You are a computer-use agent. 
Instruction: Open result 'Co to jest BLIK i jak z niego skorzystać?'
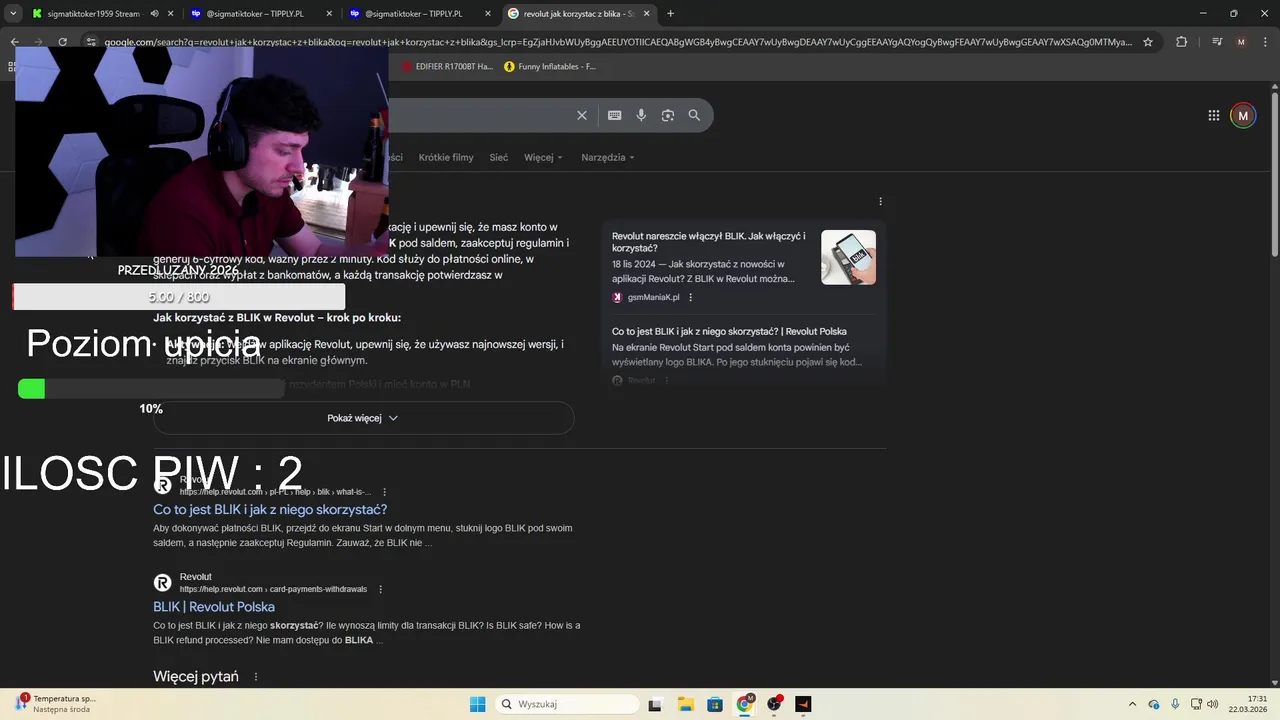click(270, 510)
